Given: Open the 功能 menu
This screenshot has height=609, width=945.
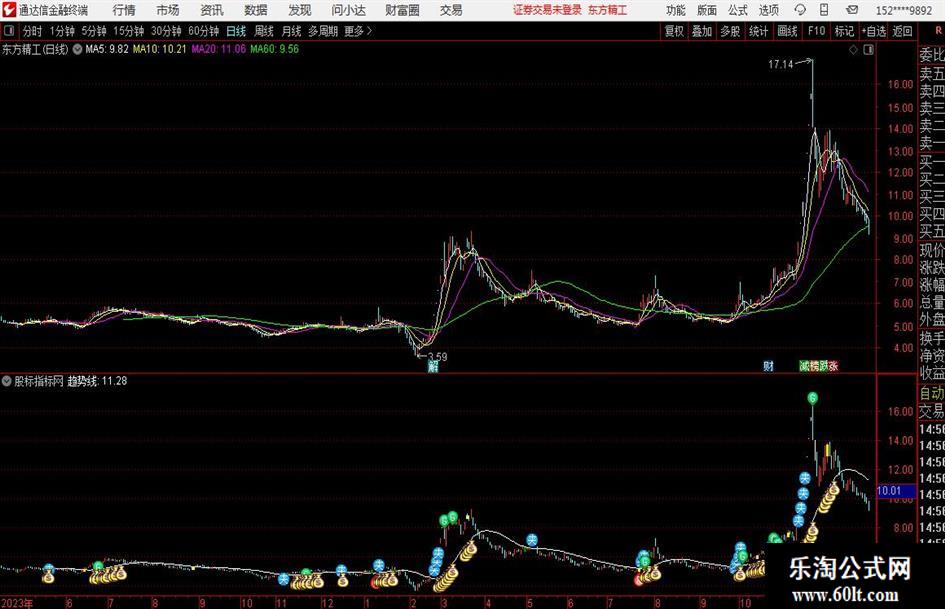Looking at the screenshot, I should pos(676,10).
